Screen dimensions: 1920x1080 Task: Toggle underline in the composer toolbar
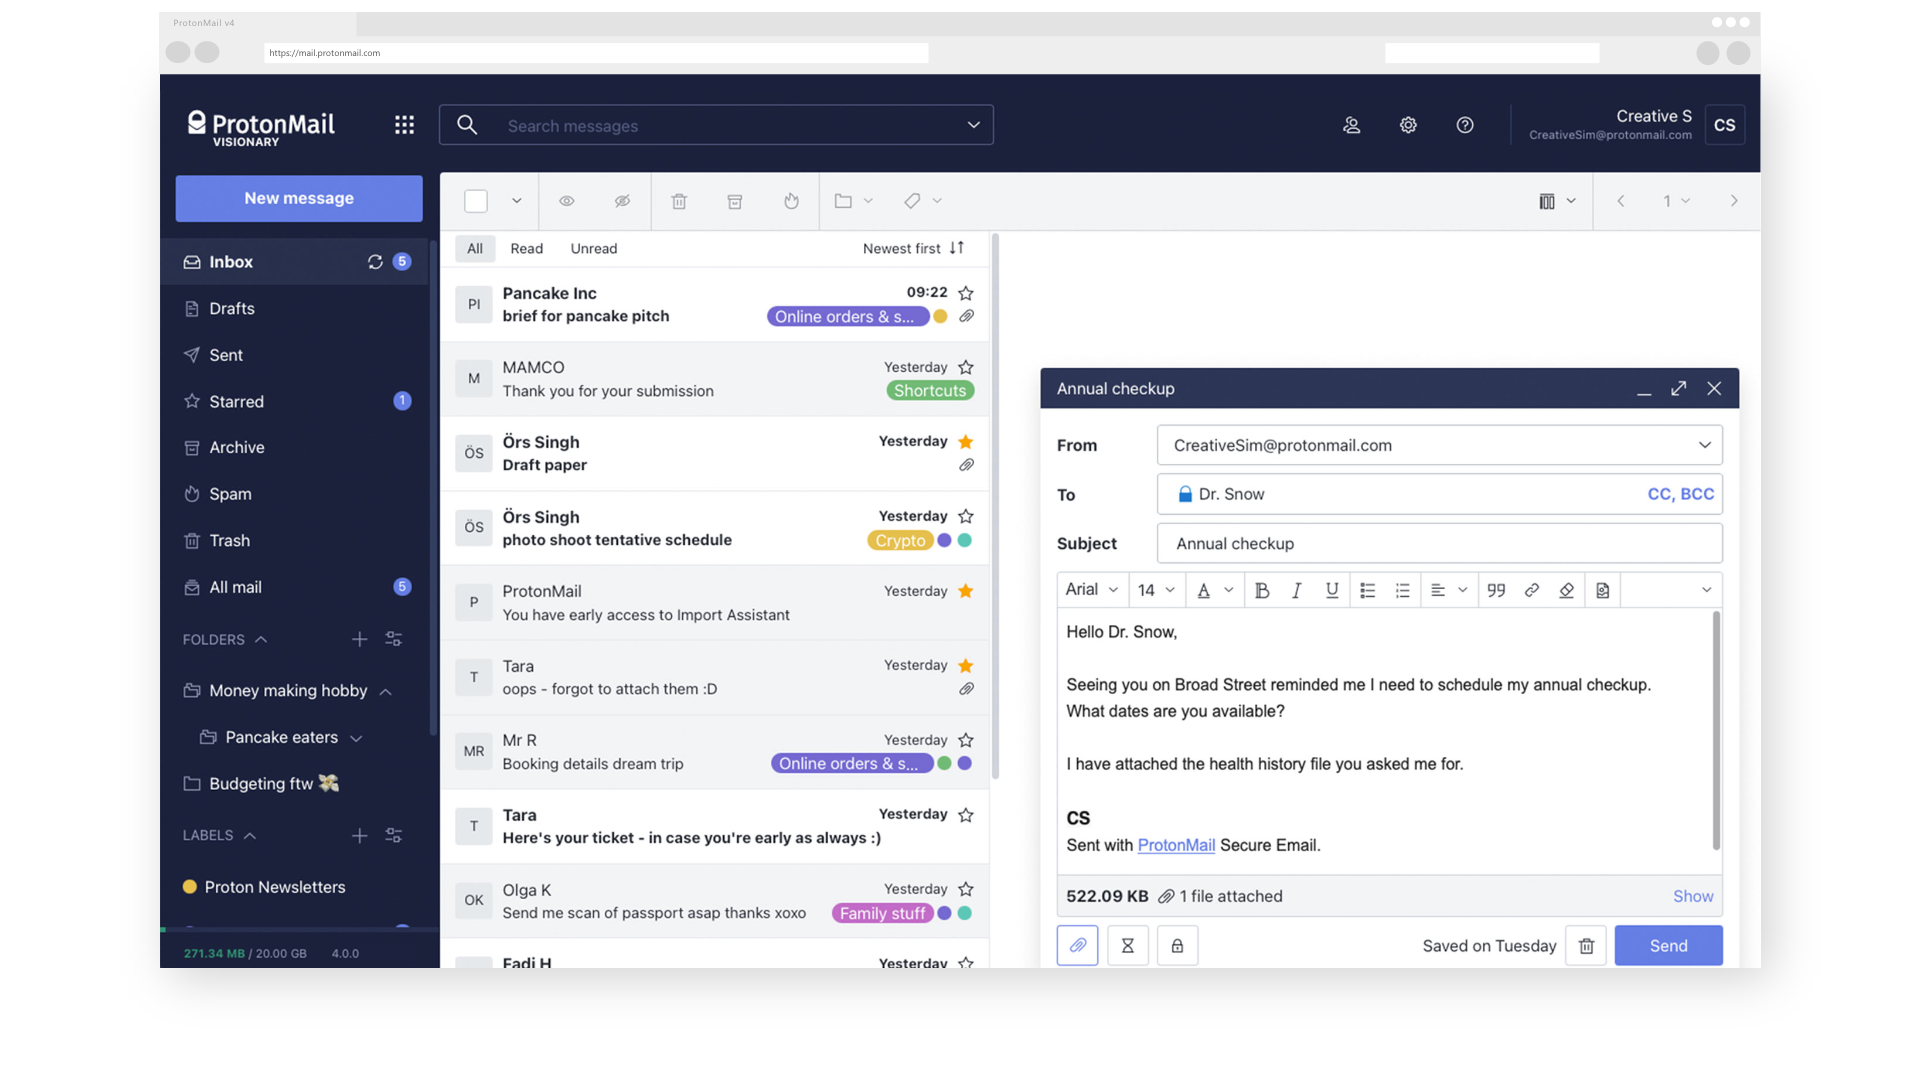click(x=1332, y=590)
